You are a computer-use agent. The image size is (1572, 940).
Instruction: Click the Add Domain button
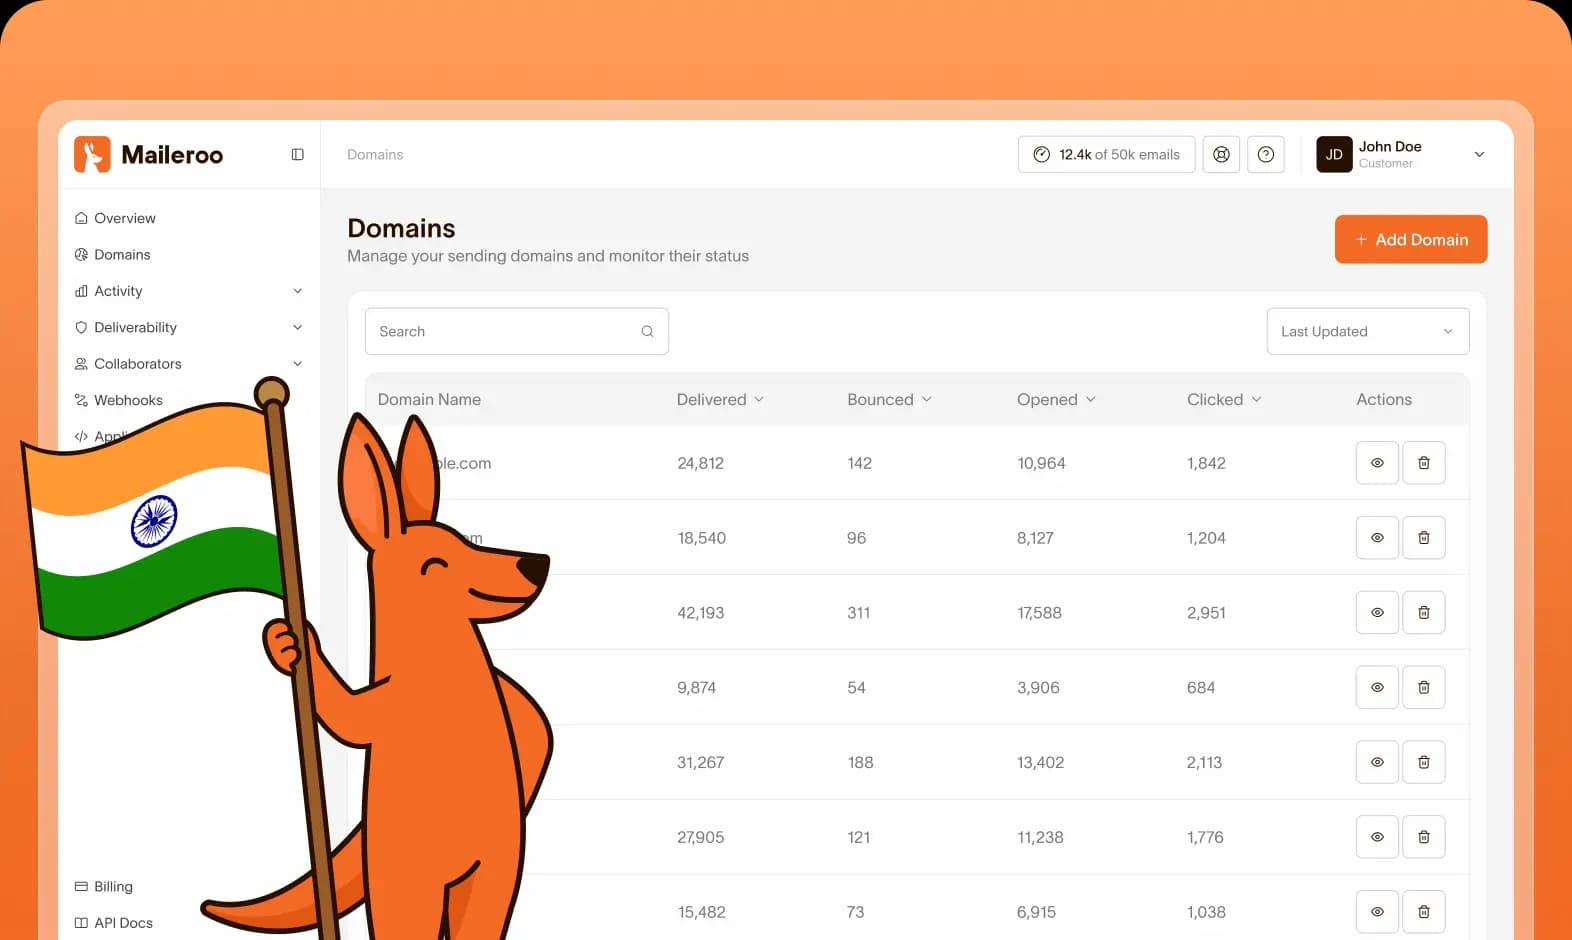pos(1411,239)
